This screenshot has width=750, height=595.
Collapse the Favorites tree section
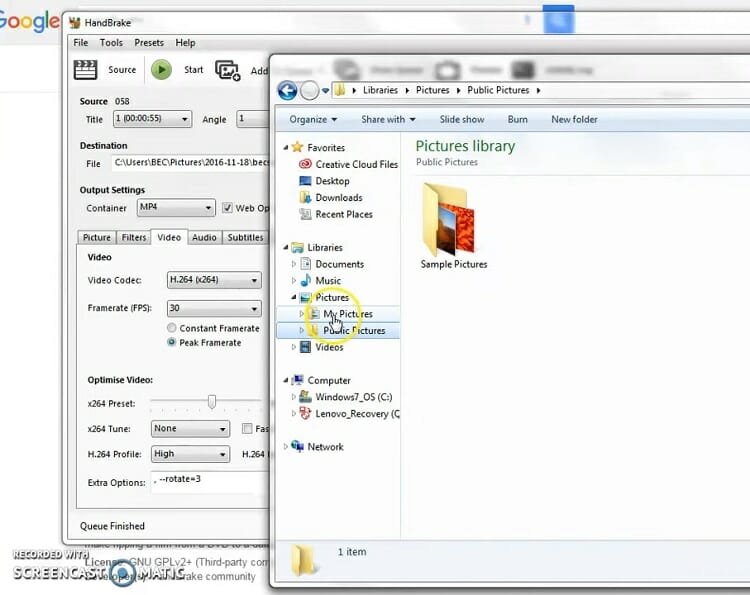click(286, 147)
